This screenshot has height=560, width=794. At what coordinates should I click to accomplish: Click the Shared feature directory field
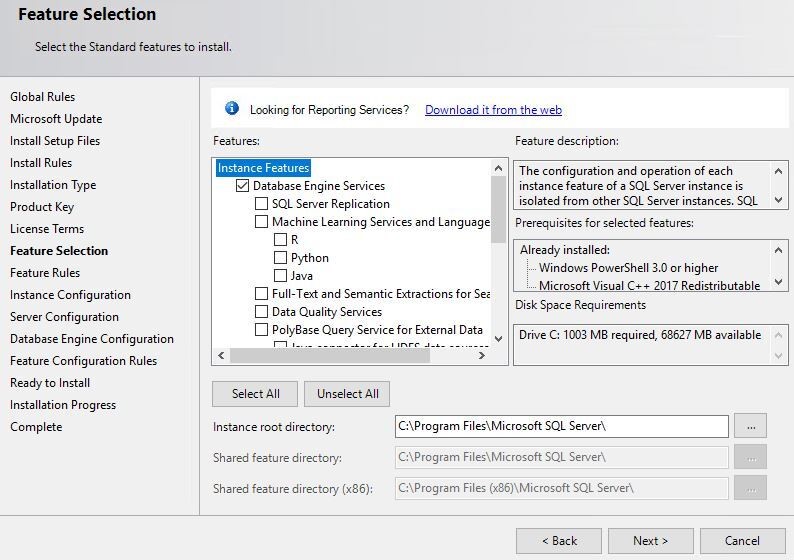click(x=562, y=457)
